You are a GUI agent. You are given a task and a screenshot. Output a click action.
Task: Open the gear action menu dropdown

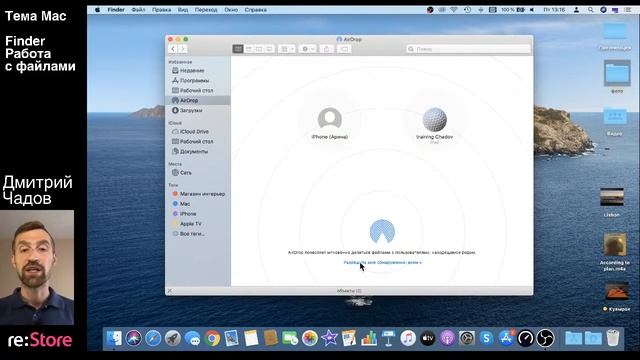(x=308, y=49)
